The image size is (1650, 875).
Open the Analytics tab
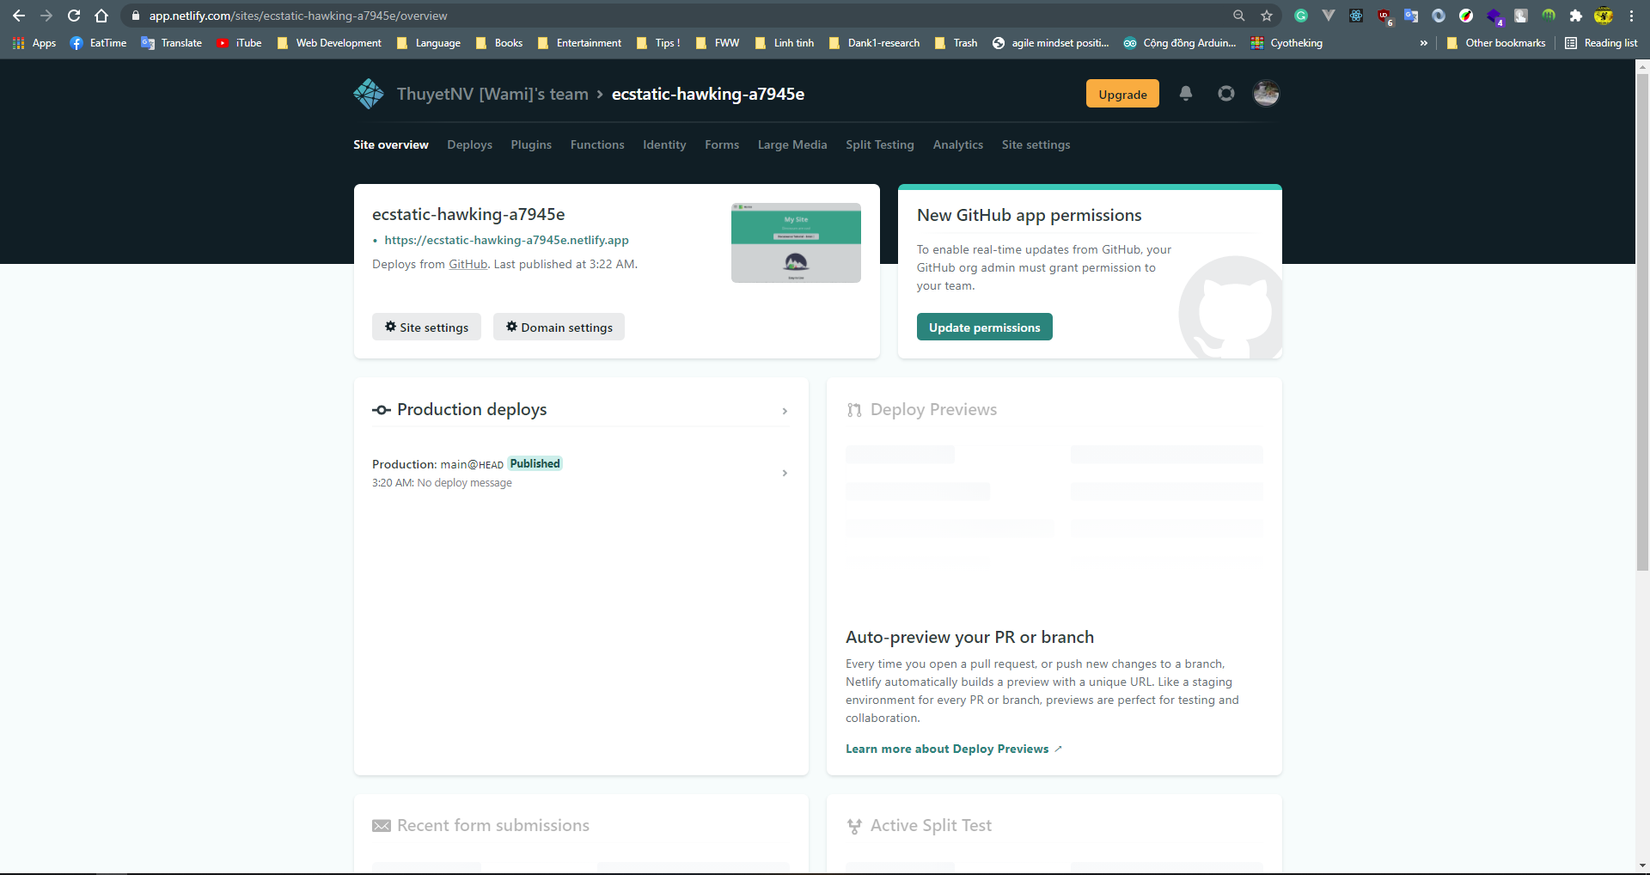coord(958,145)
